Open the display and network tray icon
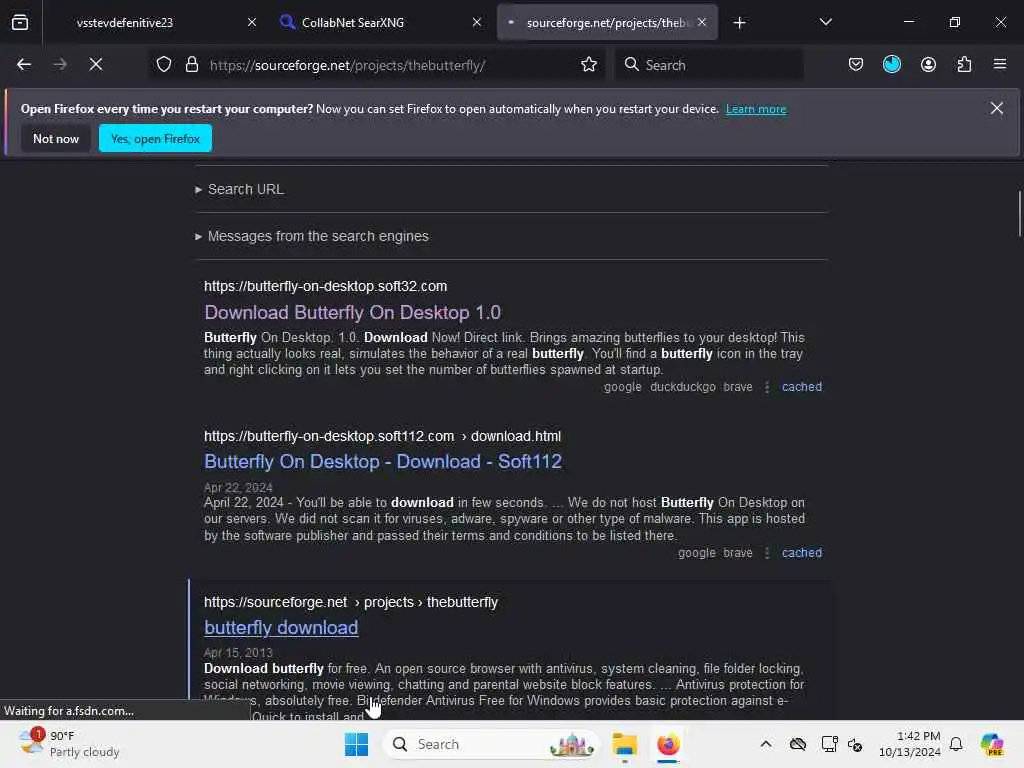The image size is (1024, 768). [x=829, y=744]
